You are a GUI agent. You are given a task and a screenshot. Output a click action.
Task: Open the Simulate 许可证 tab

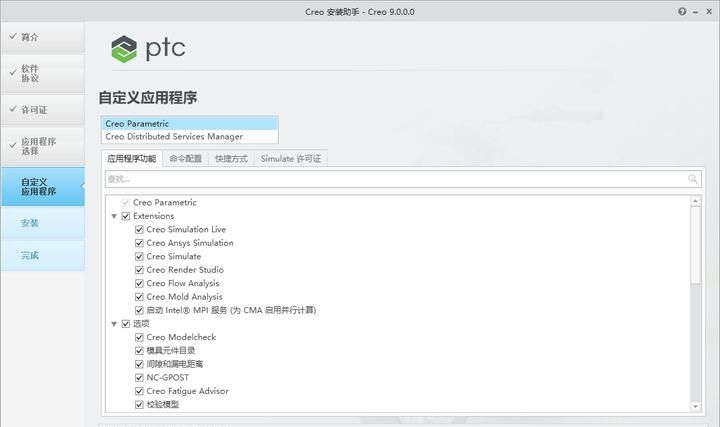pyautogui.click(x=291, y=159)
